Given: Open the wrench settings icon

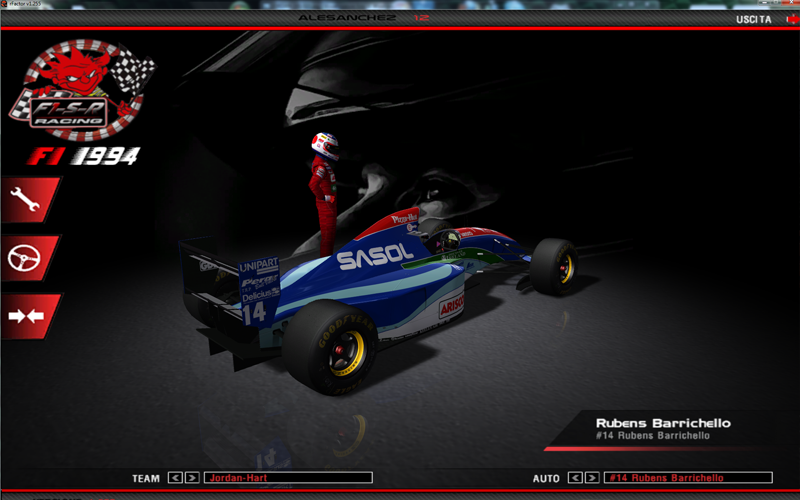Looking at the screenshot, I should [26, 200].
